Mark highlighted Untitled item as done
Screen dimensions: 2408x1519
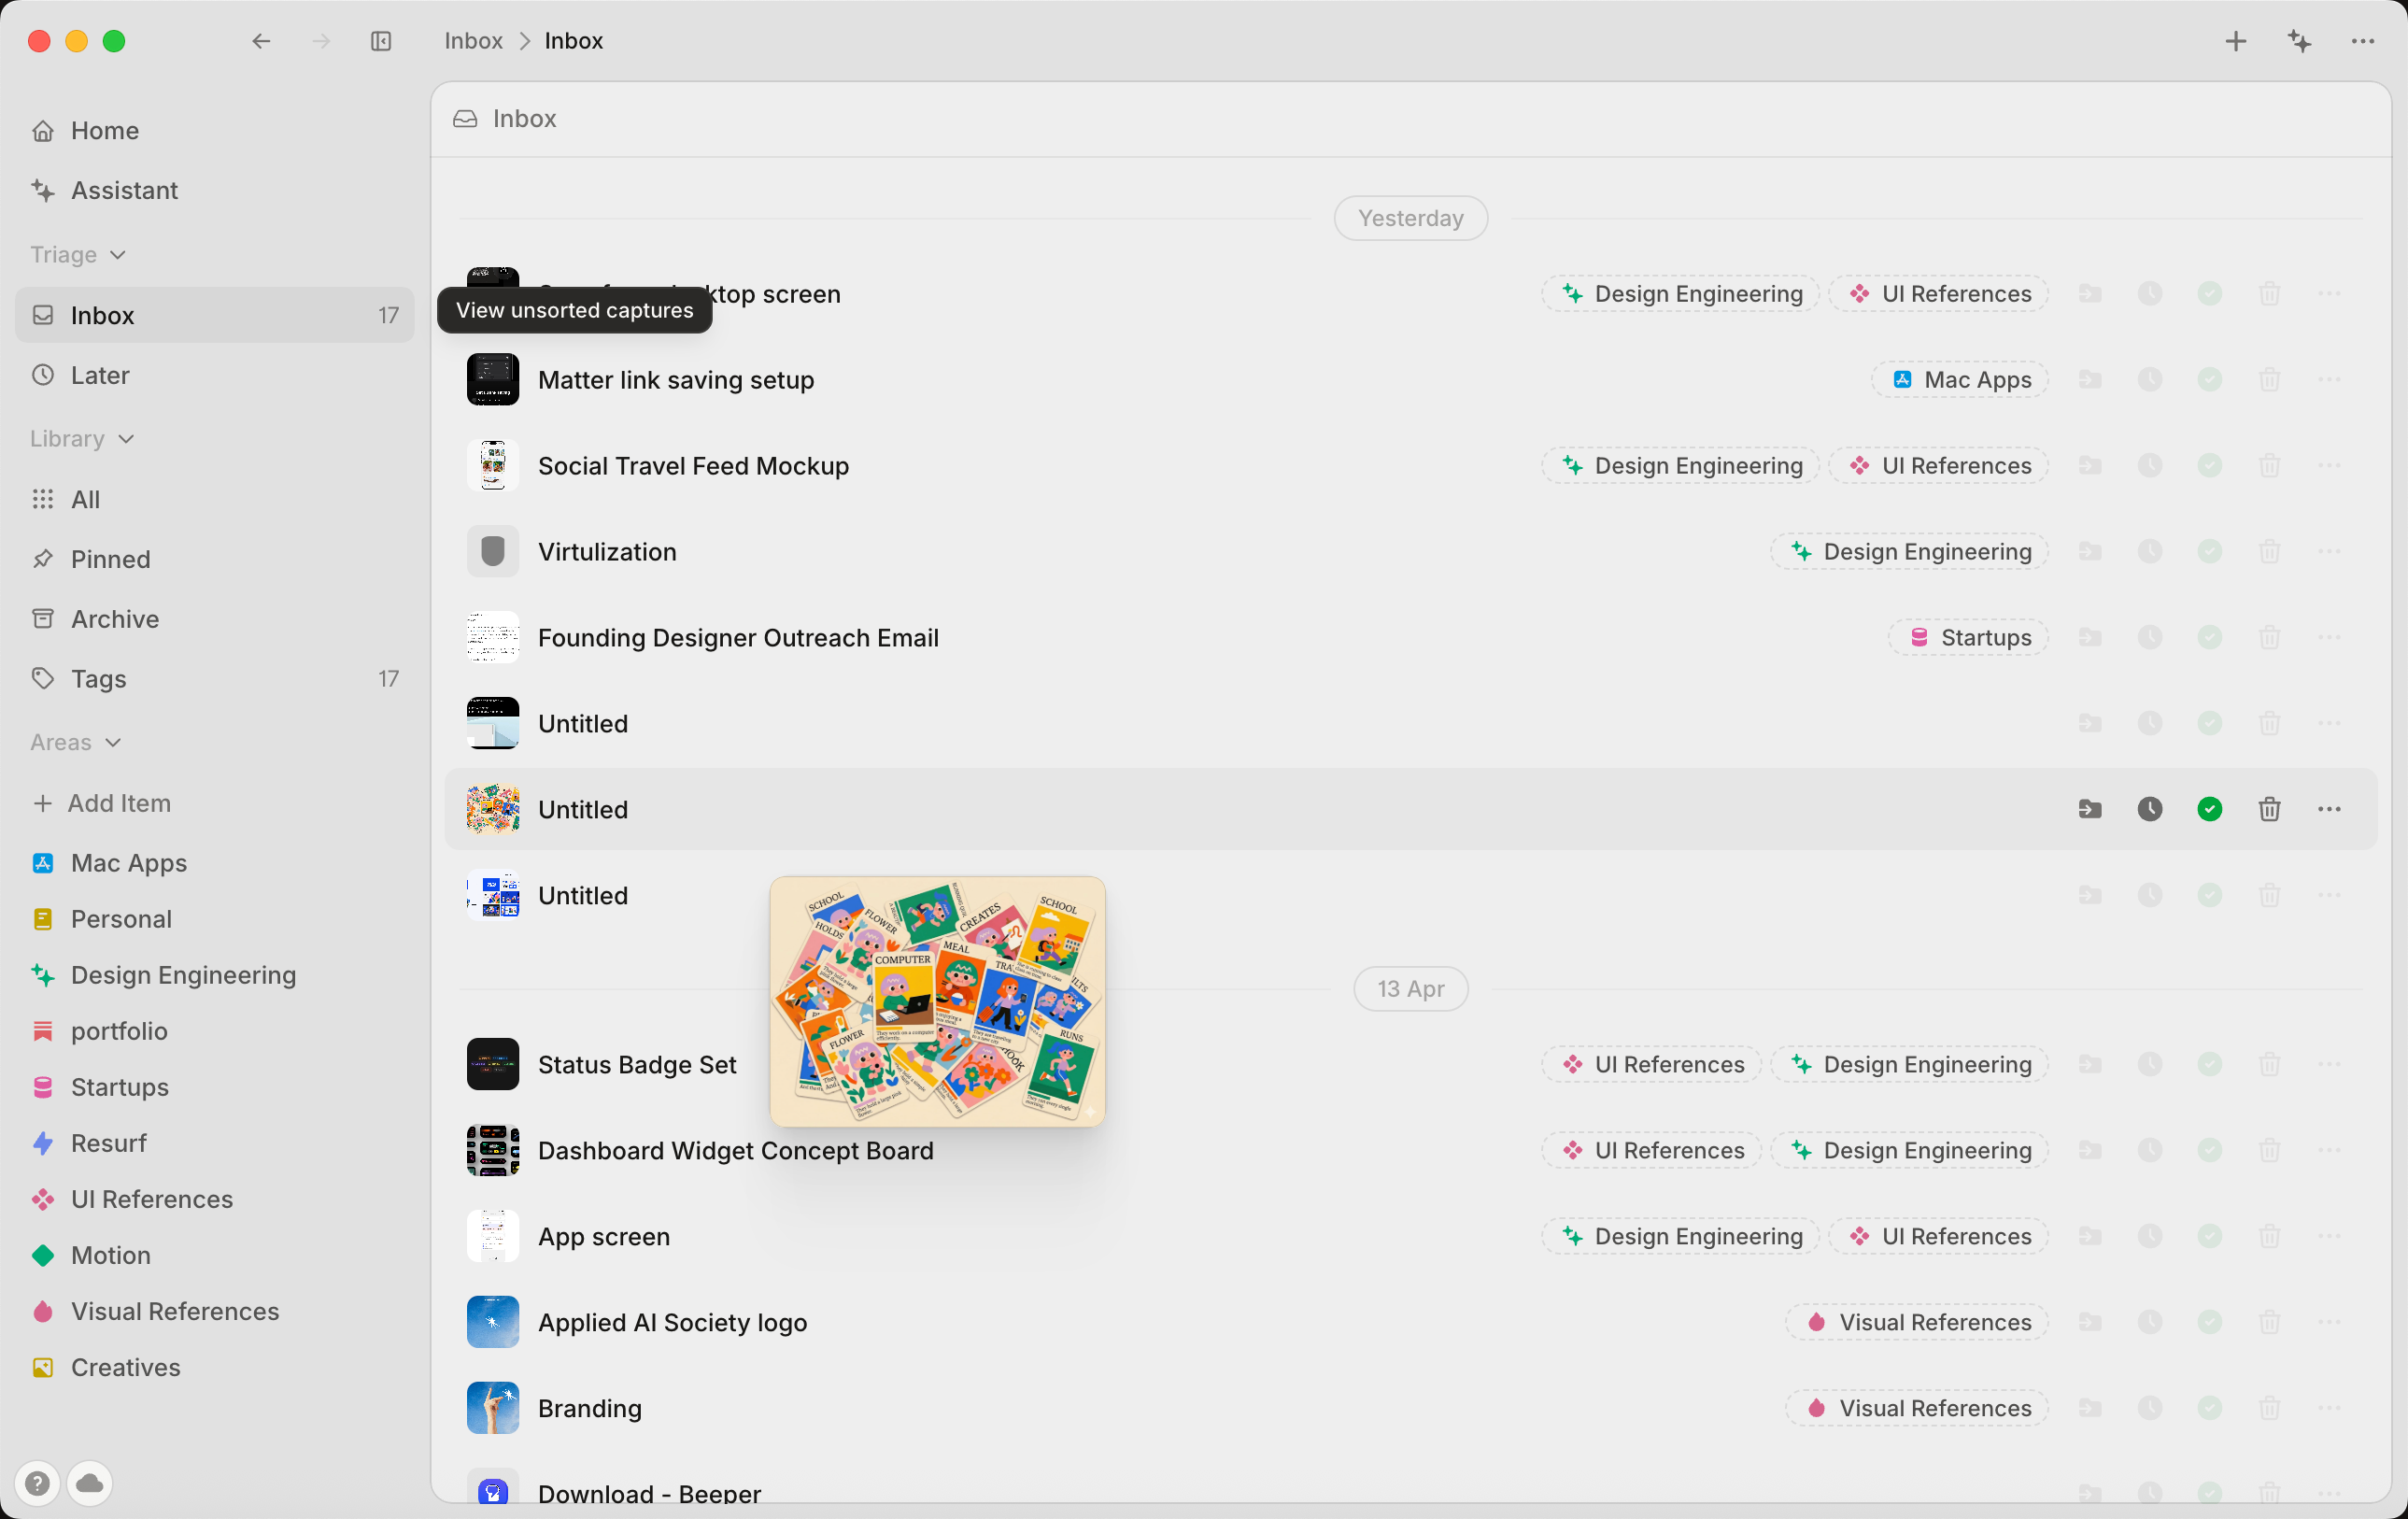click(2210, 809)
